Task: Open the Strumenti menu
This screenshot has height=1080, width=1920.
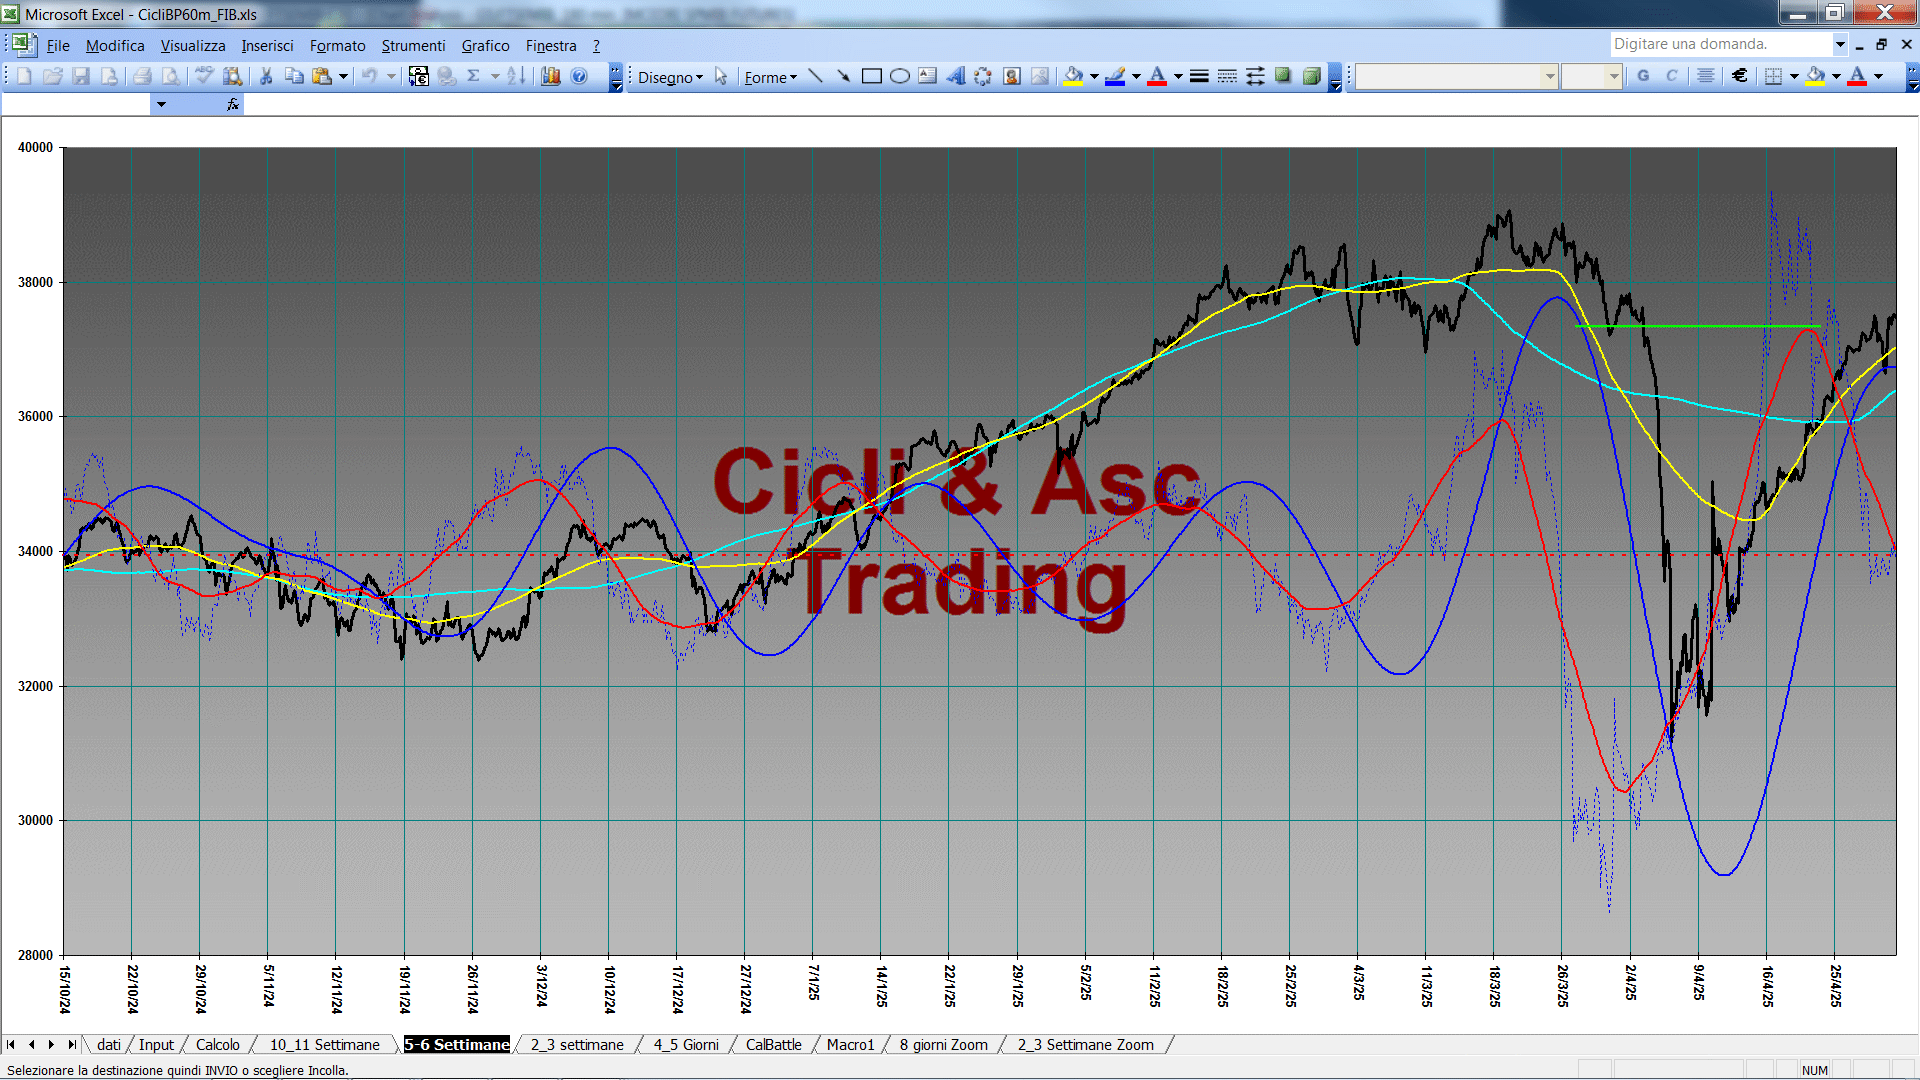Action: (413, 46)
